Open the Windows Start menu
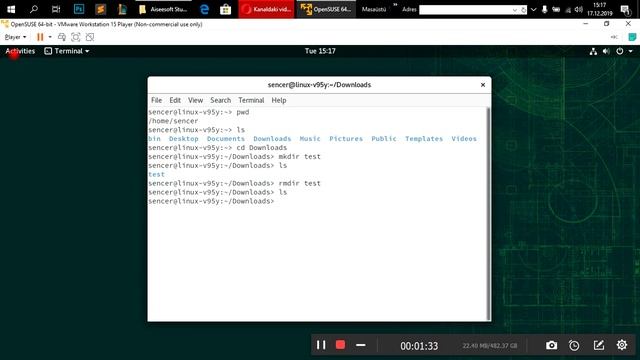640x360 pixels. pos(11,9)
